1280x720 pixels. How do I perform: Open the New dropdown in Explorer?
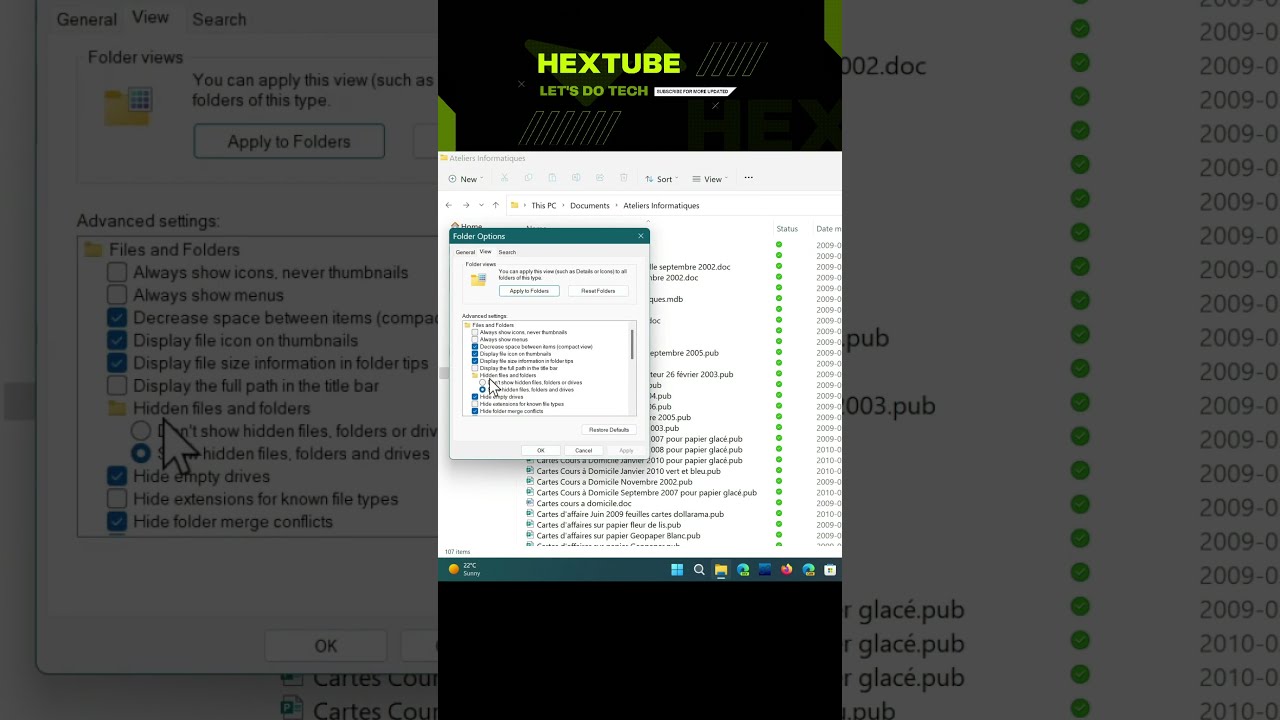[466, 179]
